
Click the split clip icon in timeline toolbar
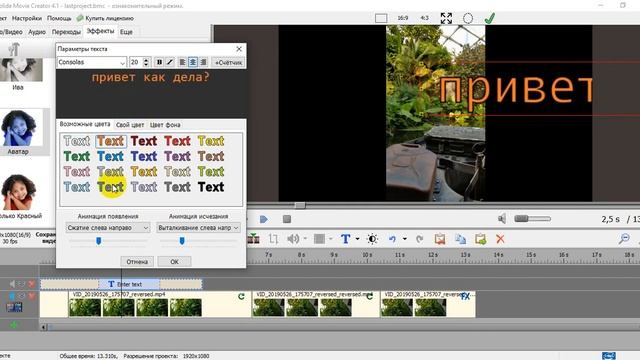point(253,239)
